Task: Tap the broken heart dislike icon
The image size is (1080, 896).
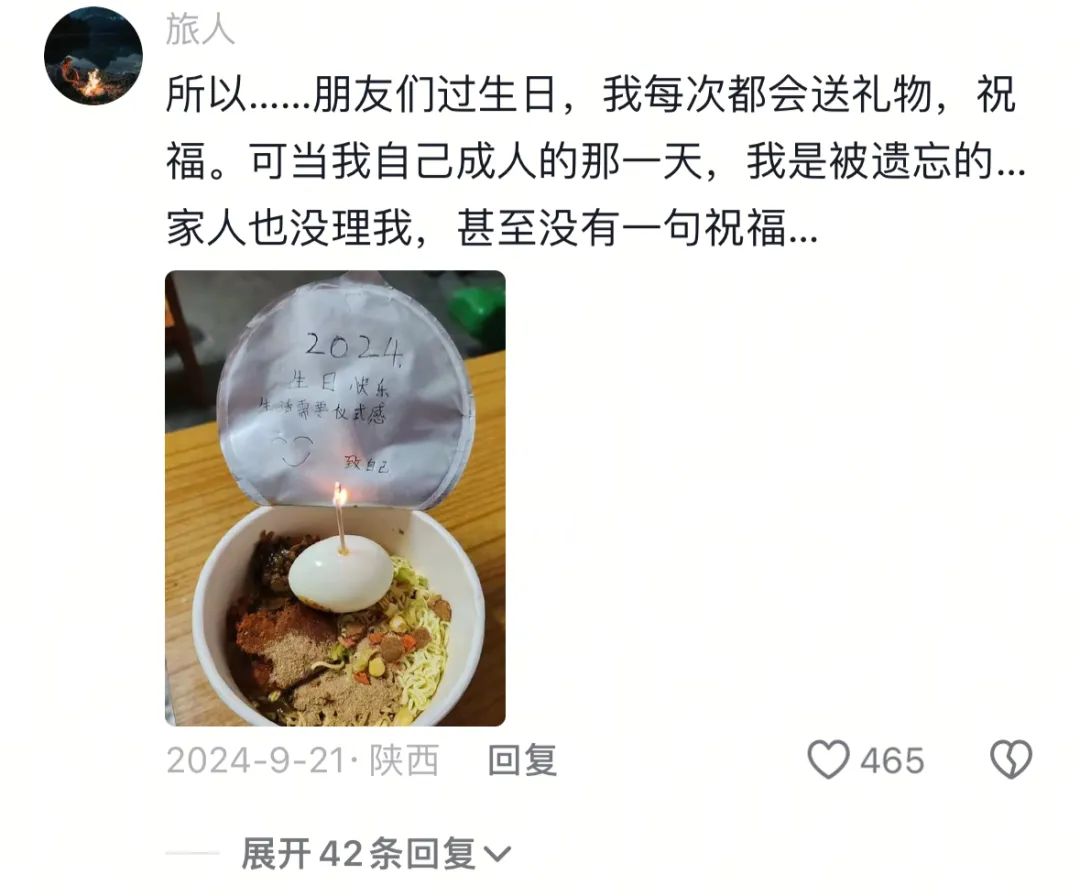Action: [x=1011, y=760]
